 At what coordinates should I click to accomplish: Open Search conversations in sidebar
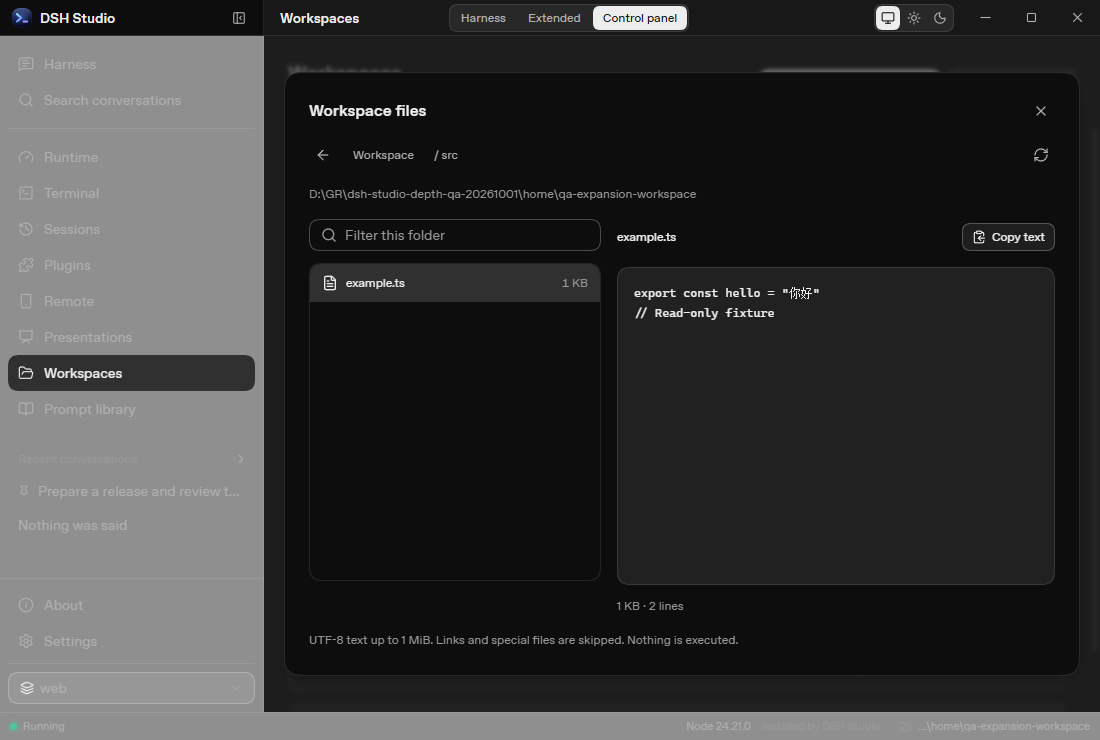(x=132, y=100)
